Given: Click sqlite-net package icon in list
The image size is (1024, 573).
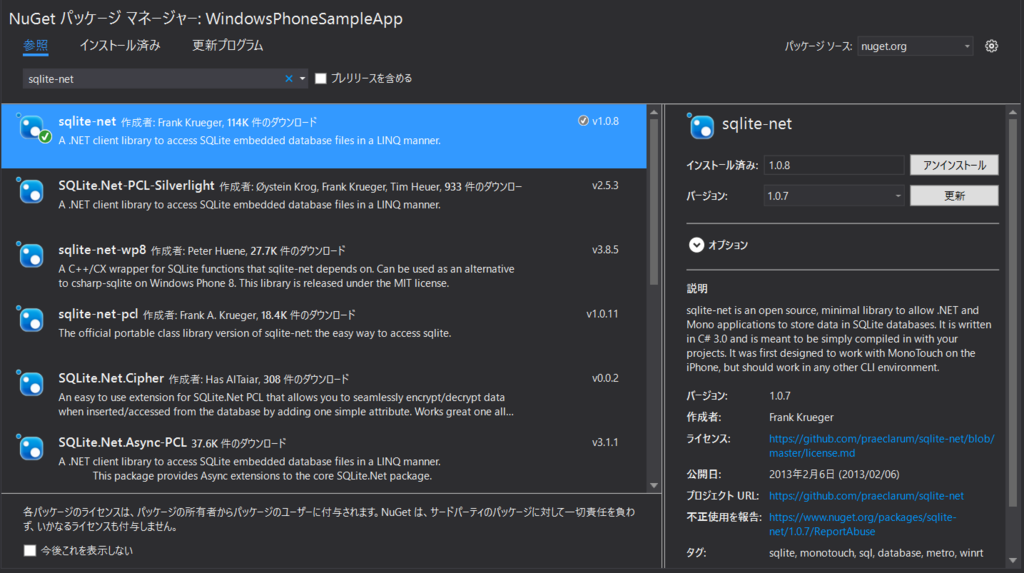Looking at the screenshot, I should click(x=33, y=128).
